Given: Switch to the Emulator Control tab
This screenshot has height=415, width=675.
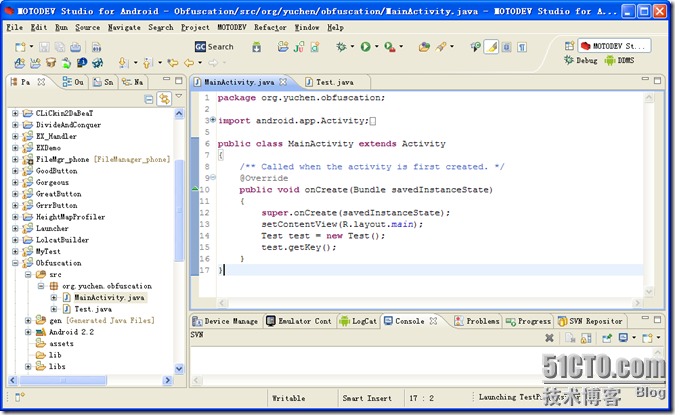Looking at the screenshot, I should (299, 321).
